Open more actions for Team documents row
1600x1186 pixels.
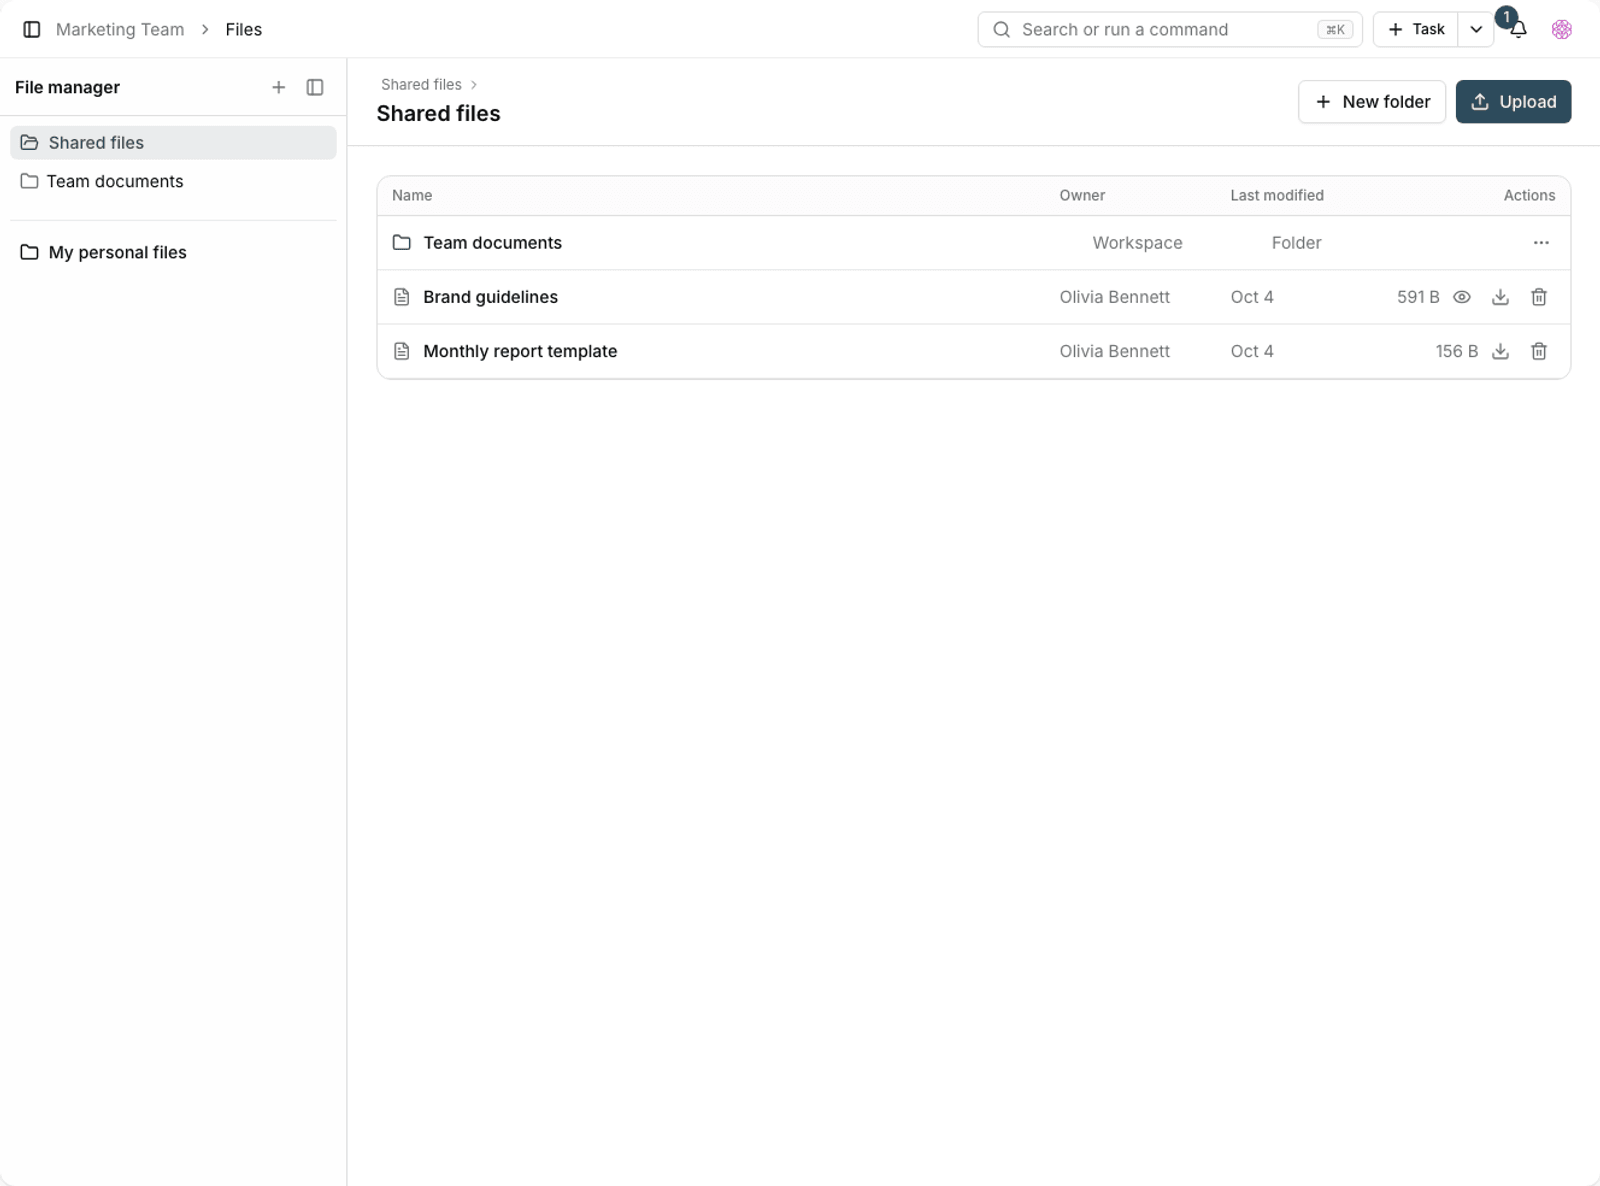[1541, 243]
